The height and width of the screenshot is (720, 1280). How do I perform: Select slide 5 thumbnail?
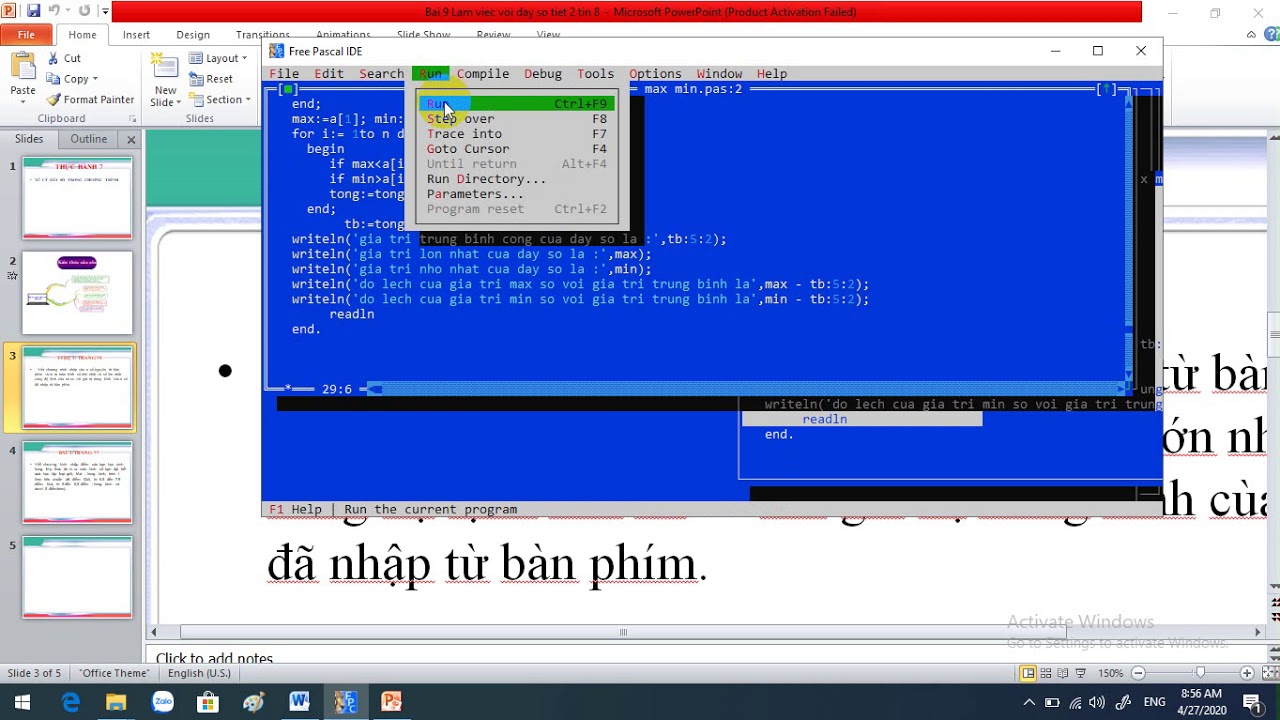click(77, 577)
